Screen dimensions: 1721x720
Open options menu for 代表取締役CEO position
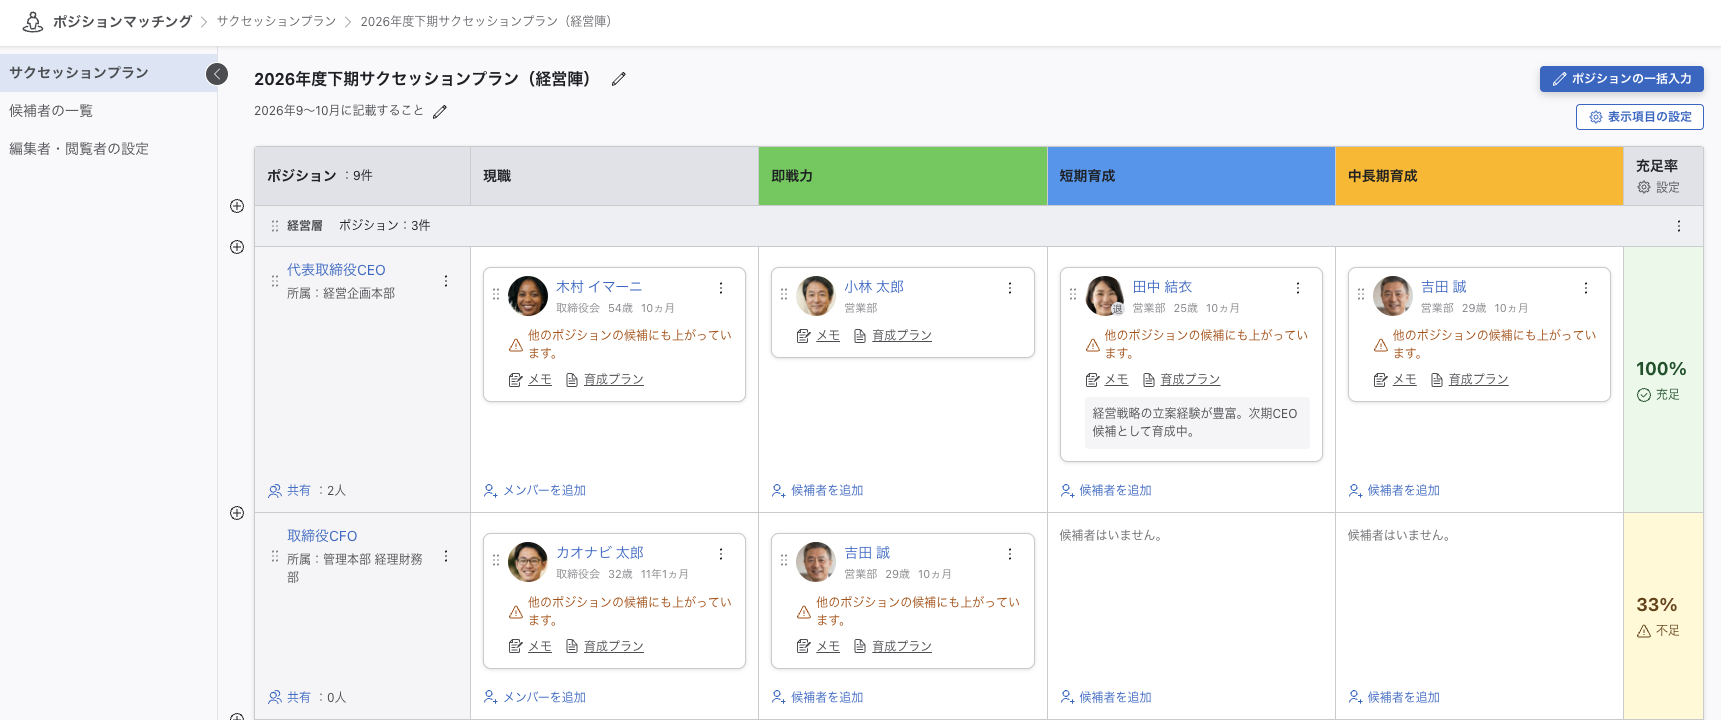tap(446, 281)
